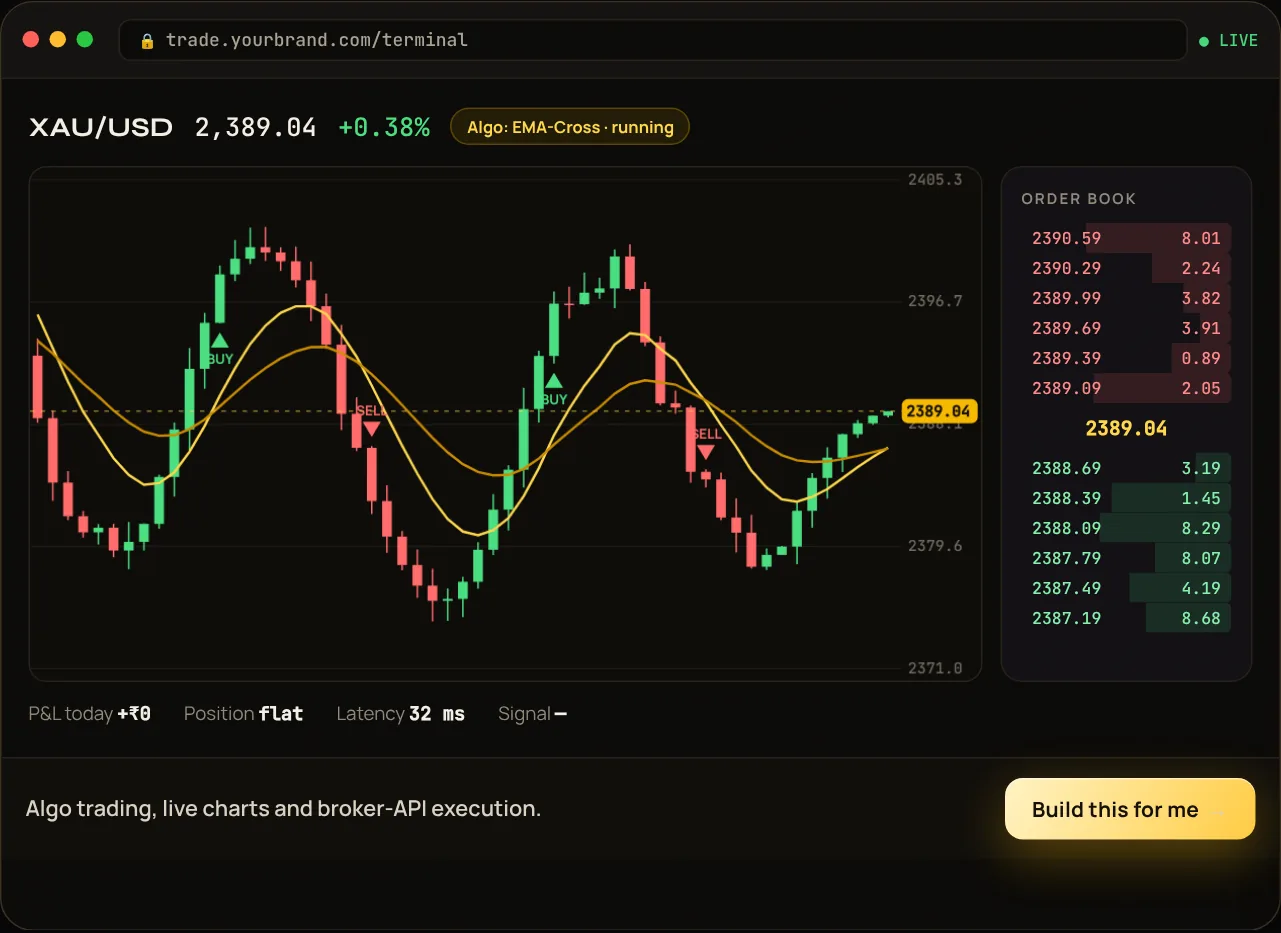Viewport: 1281px width, 933px height.
Task: Select bid row 2388.39
Action: click(1126, 498)
